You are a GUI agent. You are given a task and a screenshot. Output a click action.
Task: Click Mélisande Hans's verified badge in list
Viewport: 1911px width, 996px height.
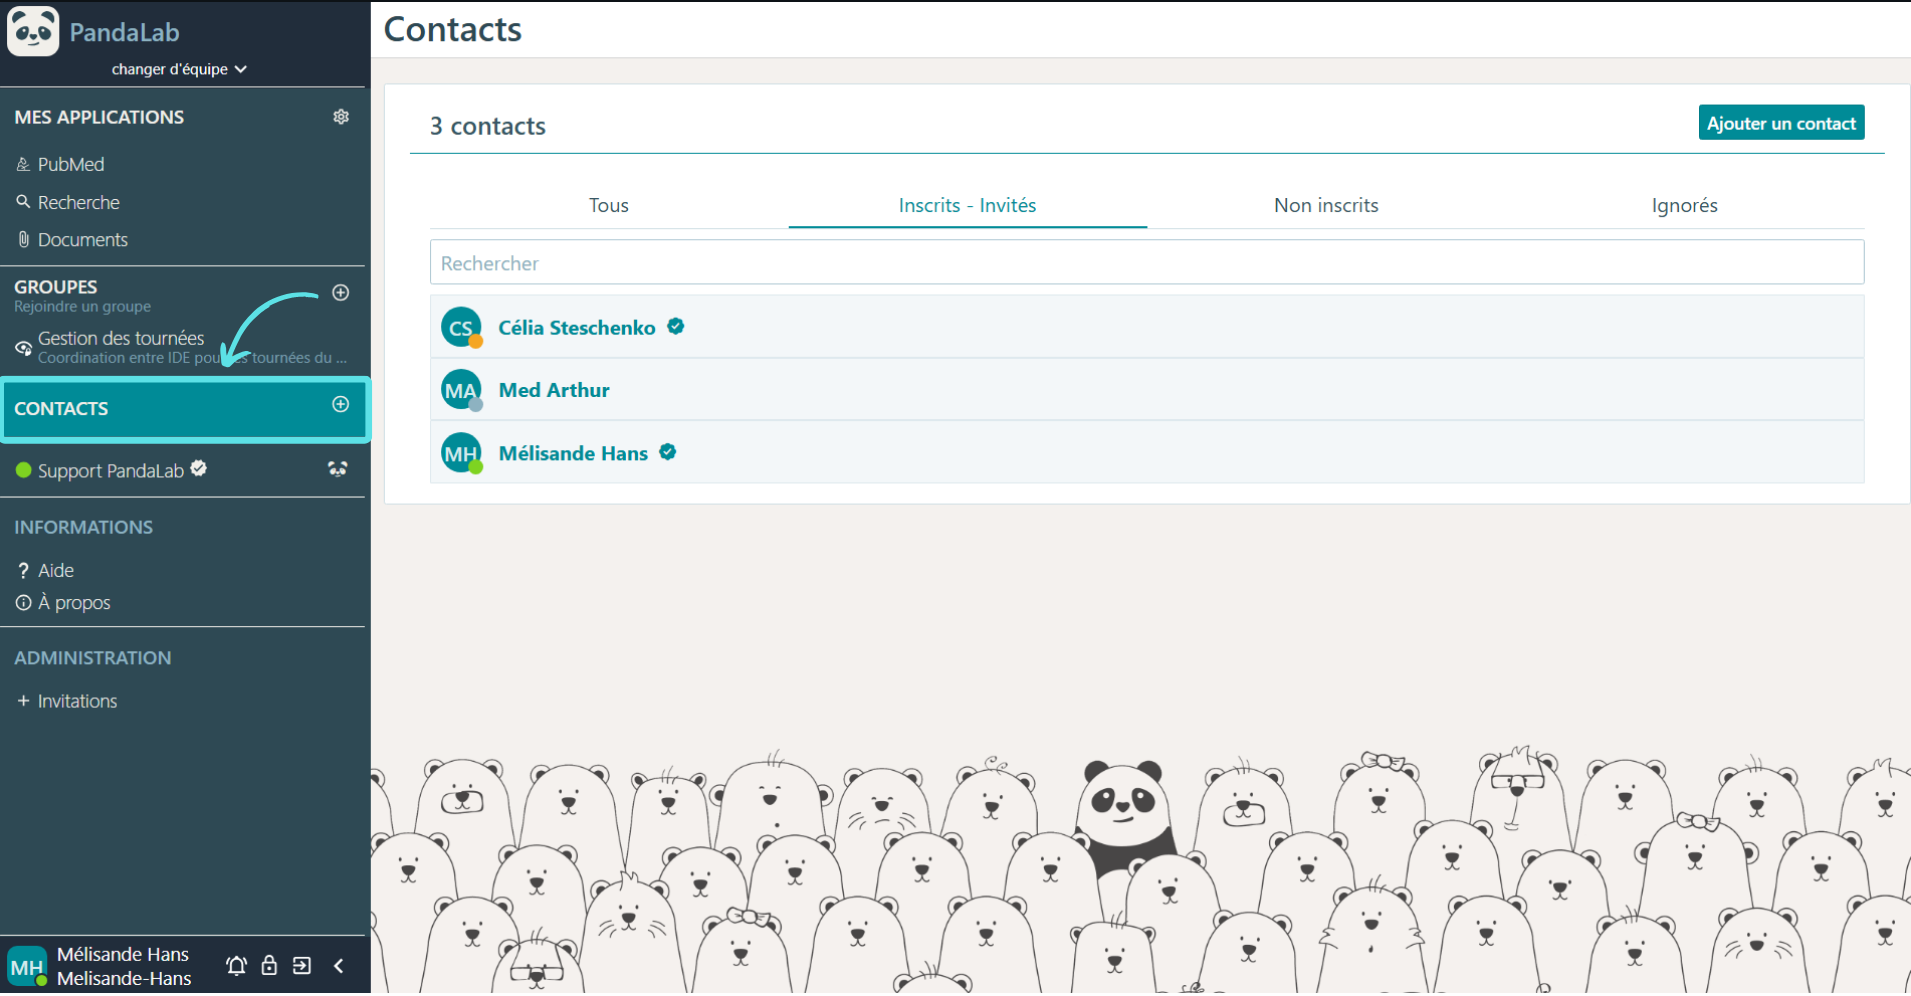pos(668,452)
